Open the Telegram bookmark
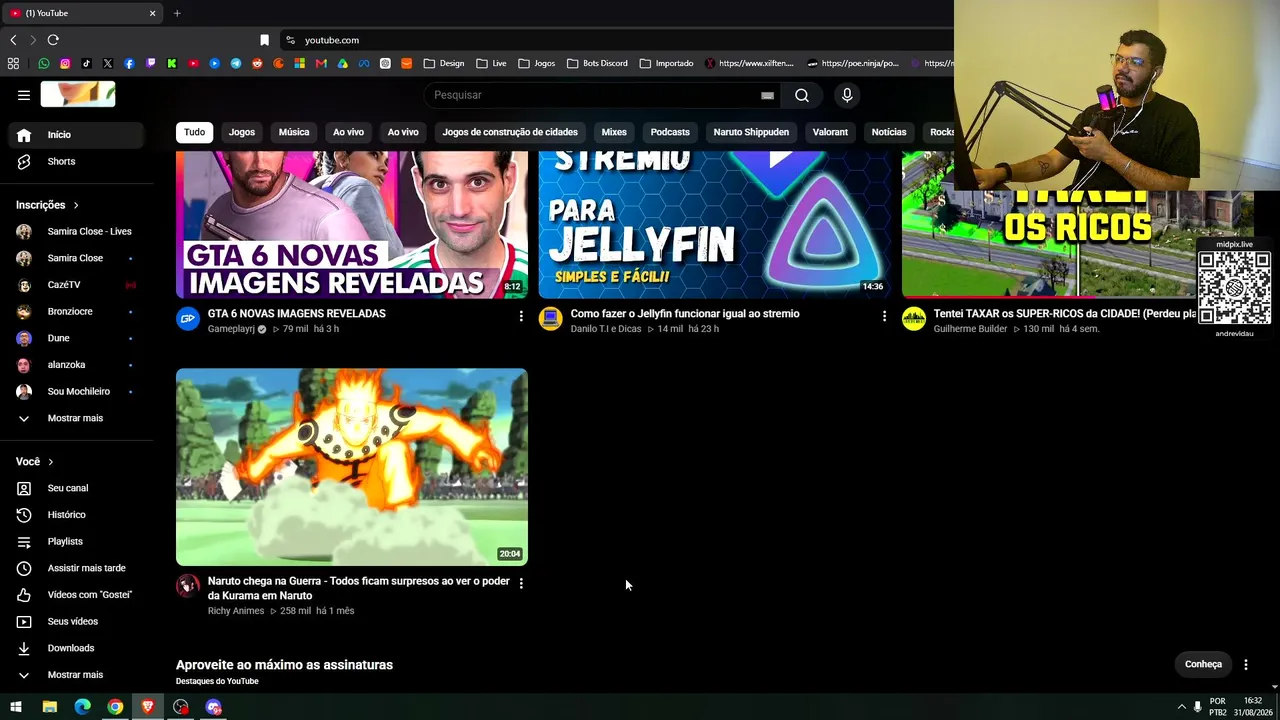1280x720 pixels. coord(236,63)
